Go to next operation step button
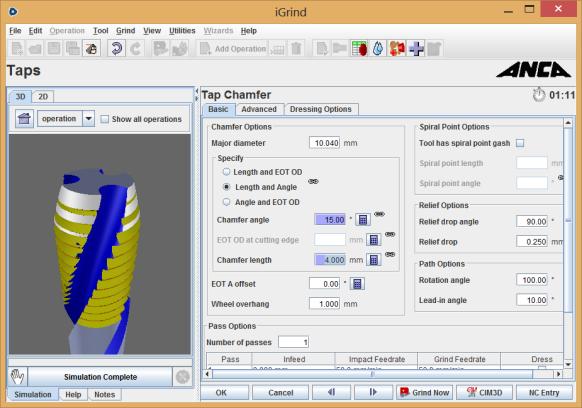Screen dimensions: 582x408 (x=373, y=392)
